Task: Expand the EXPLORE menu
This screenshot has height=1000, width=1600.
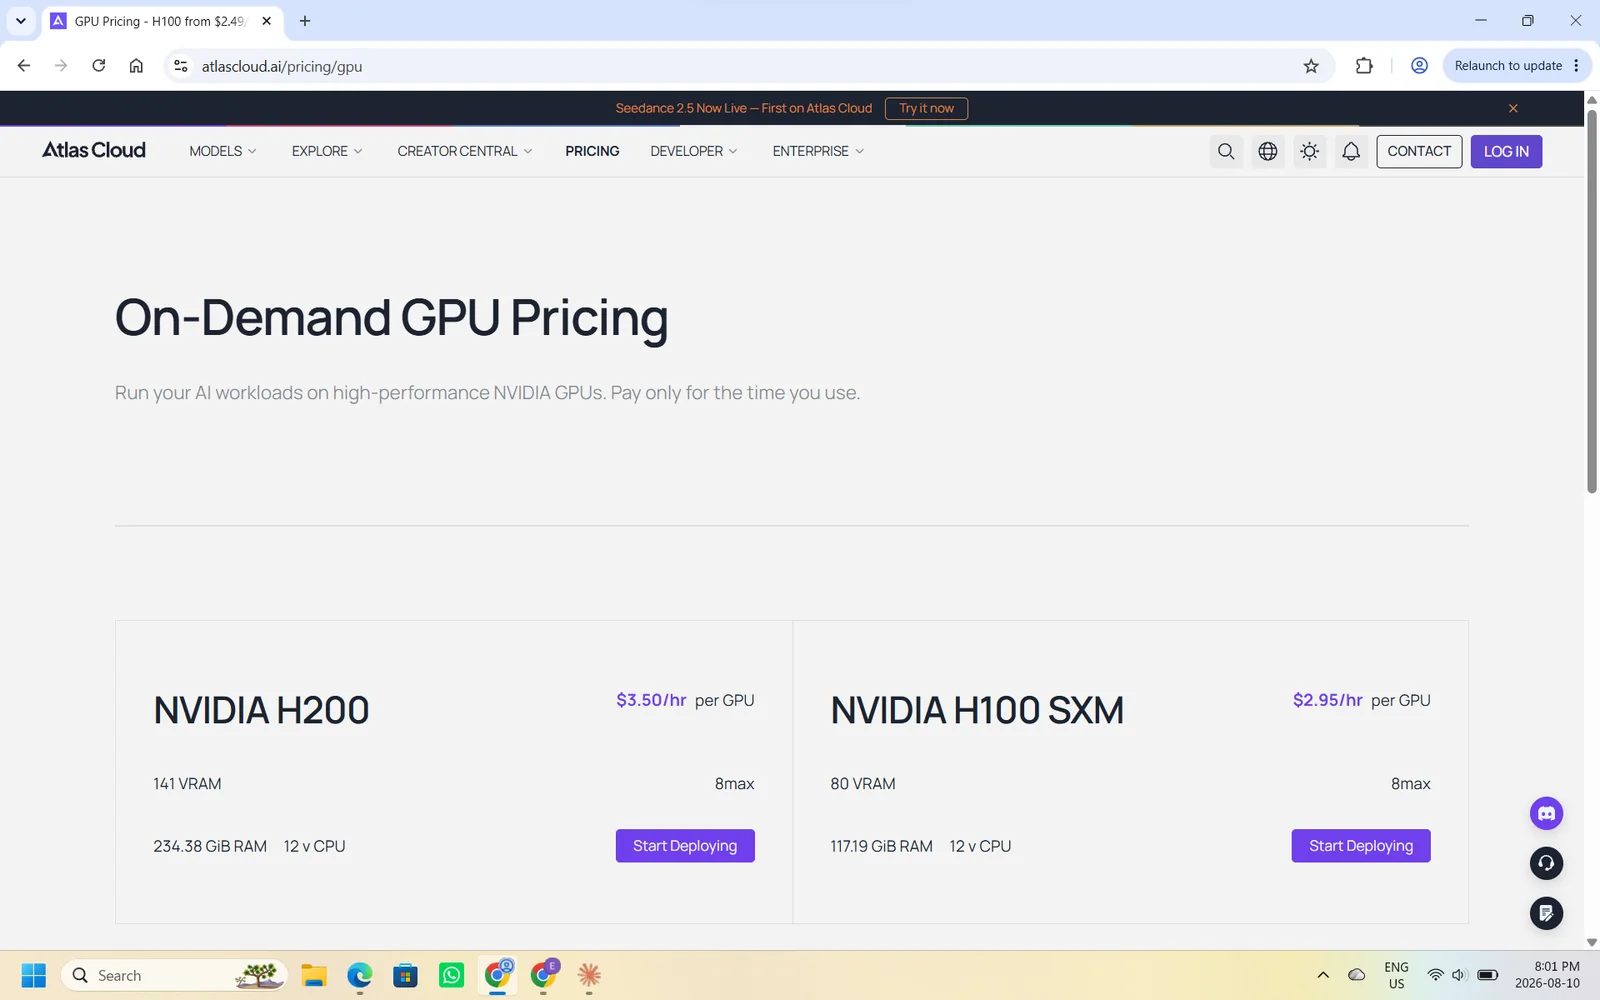Action: pyautogui.click(x=327, y=151)
